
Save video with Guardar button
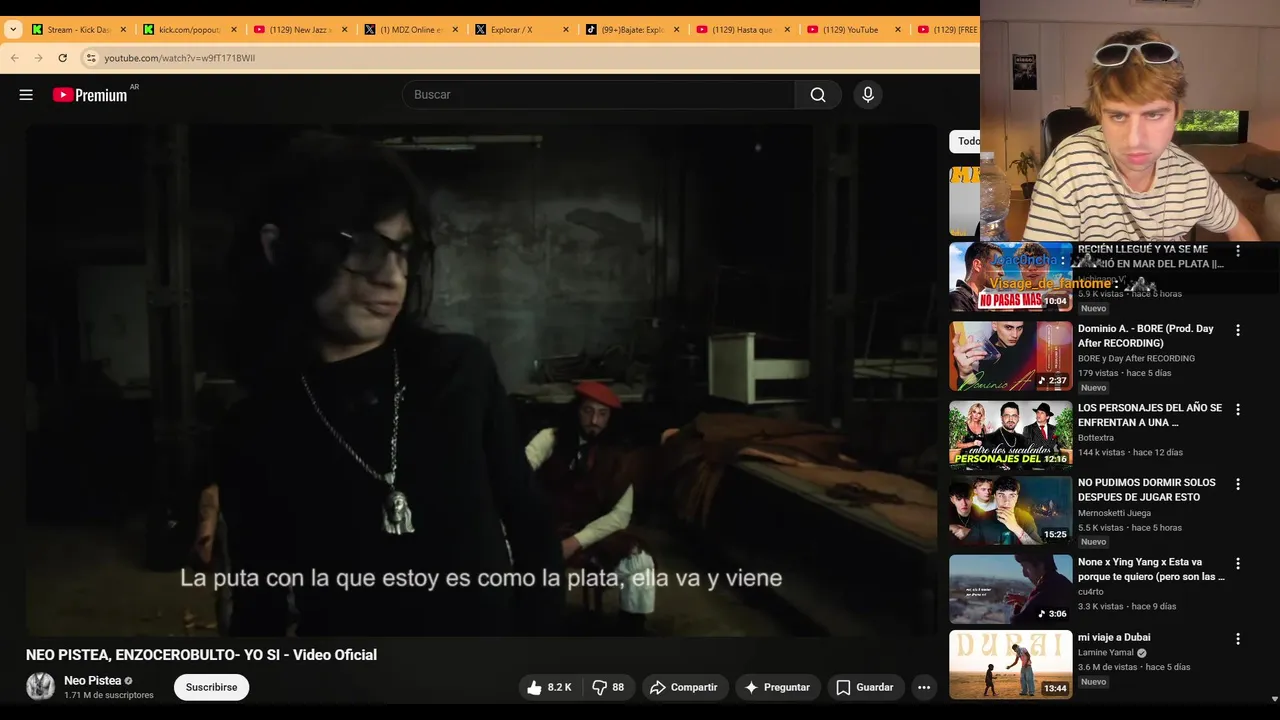coord(865,687)
